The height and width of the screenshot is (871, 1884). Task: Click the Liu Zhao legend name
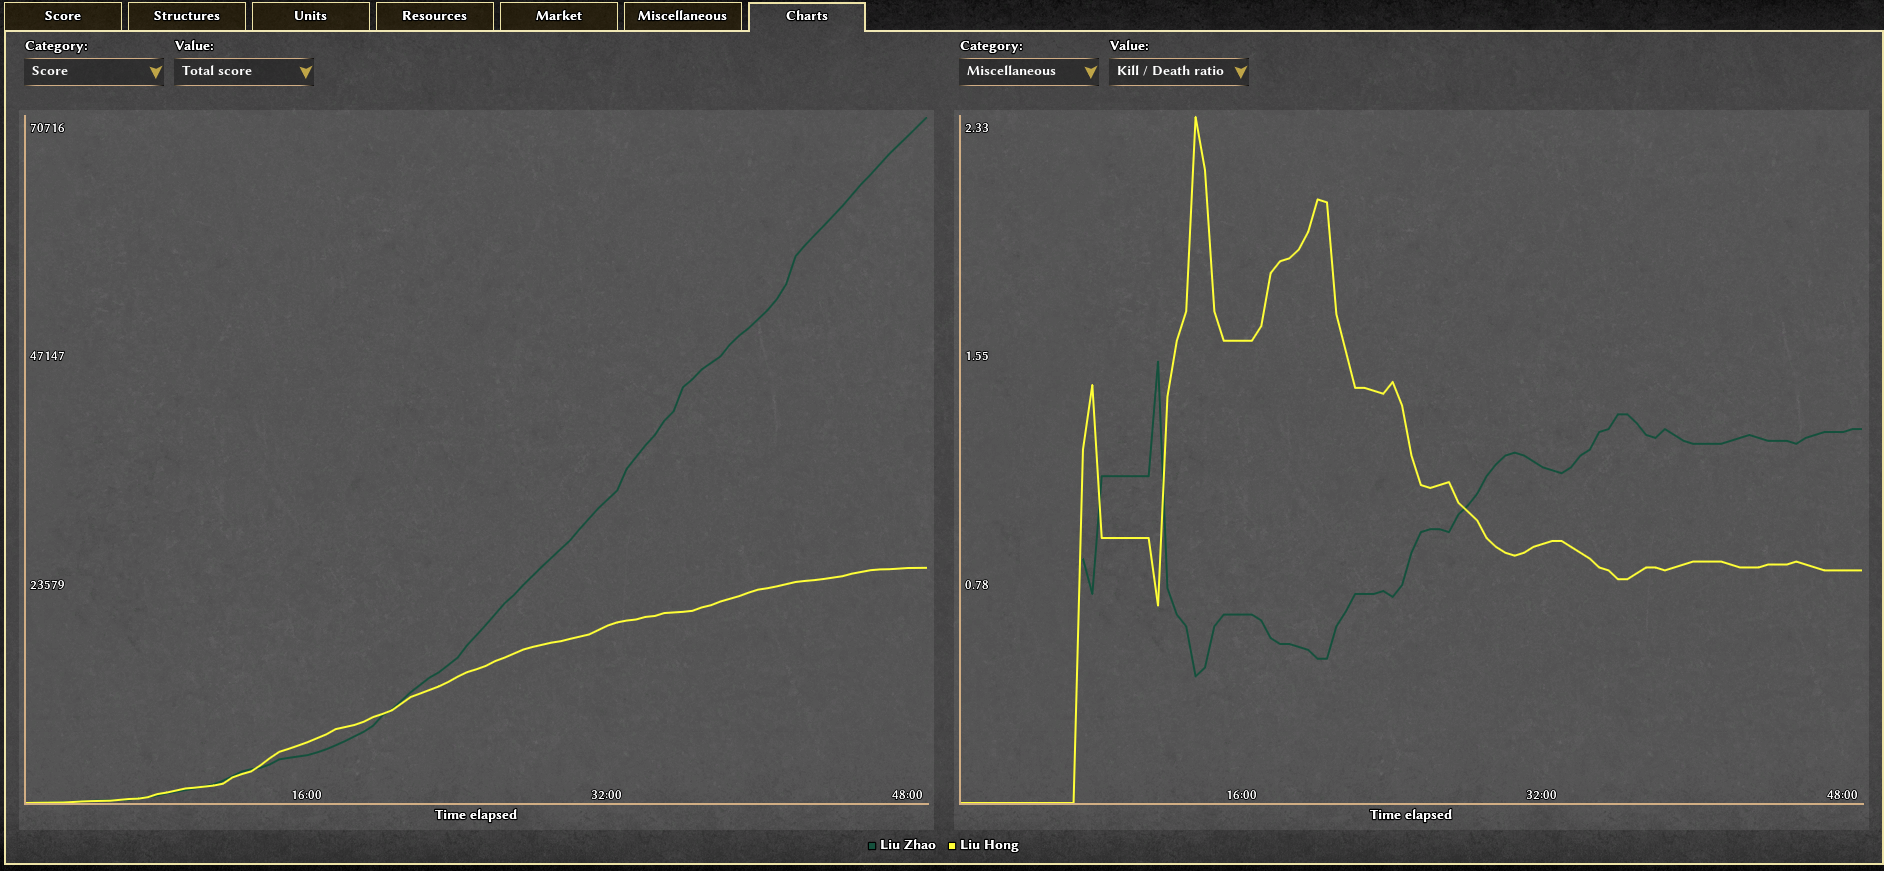pyautogui.click(x=907, y=845)
